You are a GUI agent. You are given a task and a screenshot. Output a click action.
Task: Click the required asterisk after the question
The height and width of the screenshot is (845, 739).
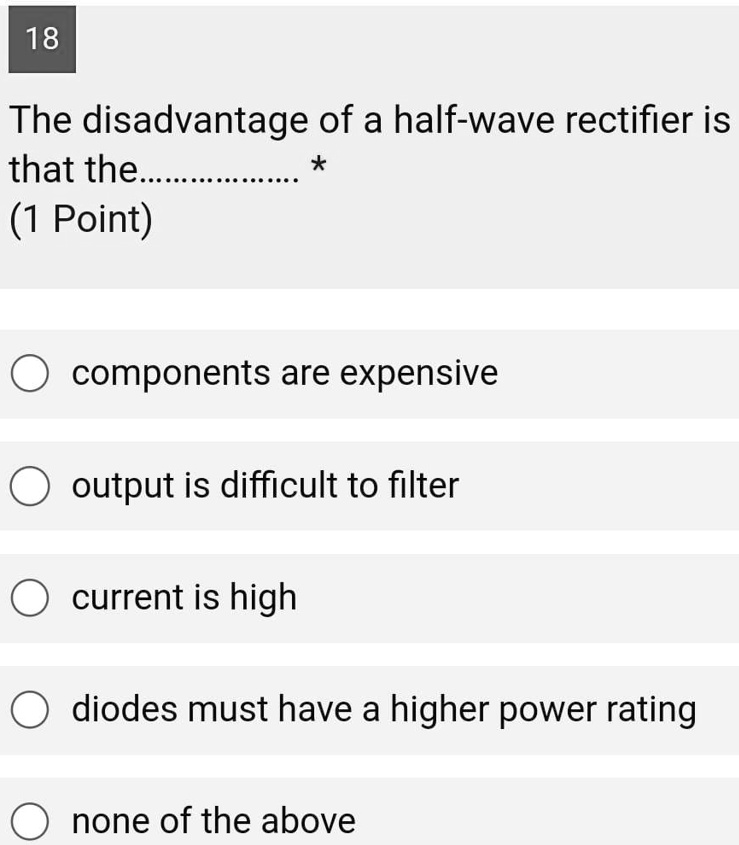(317, 165)
